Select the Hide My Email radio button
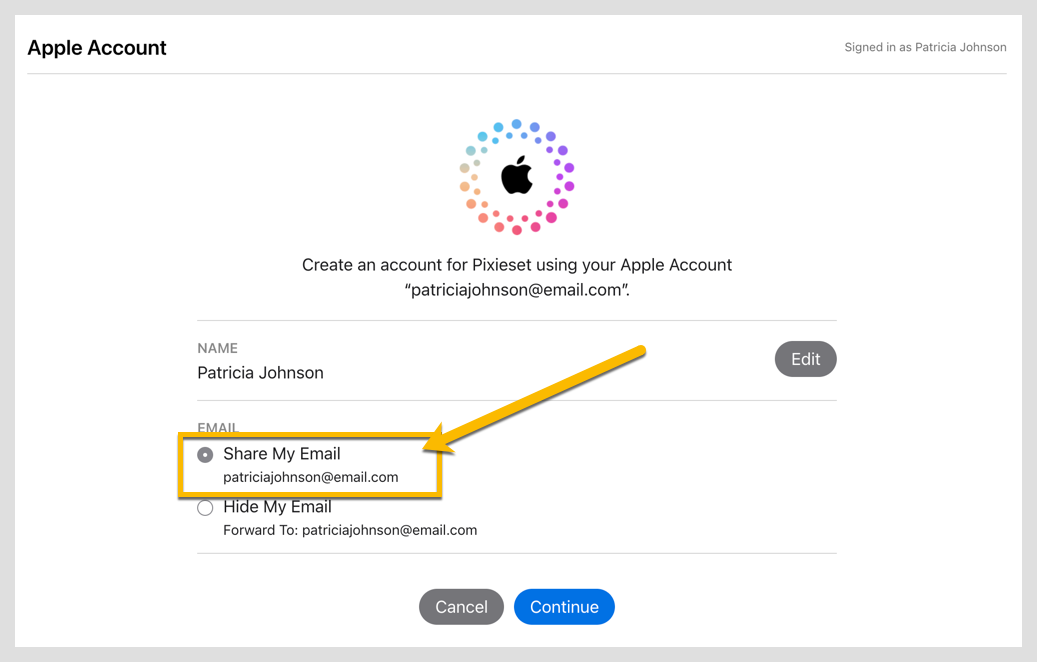Viewport: 1037px width, 662px height. [x=205, y=508]
